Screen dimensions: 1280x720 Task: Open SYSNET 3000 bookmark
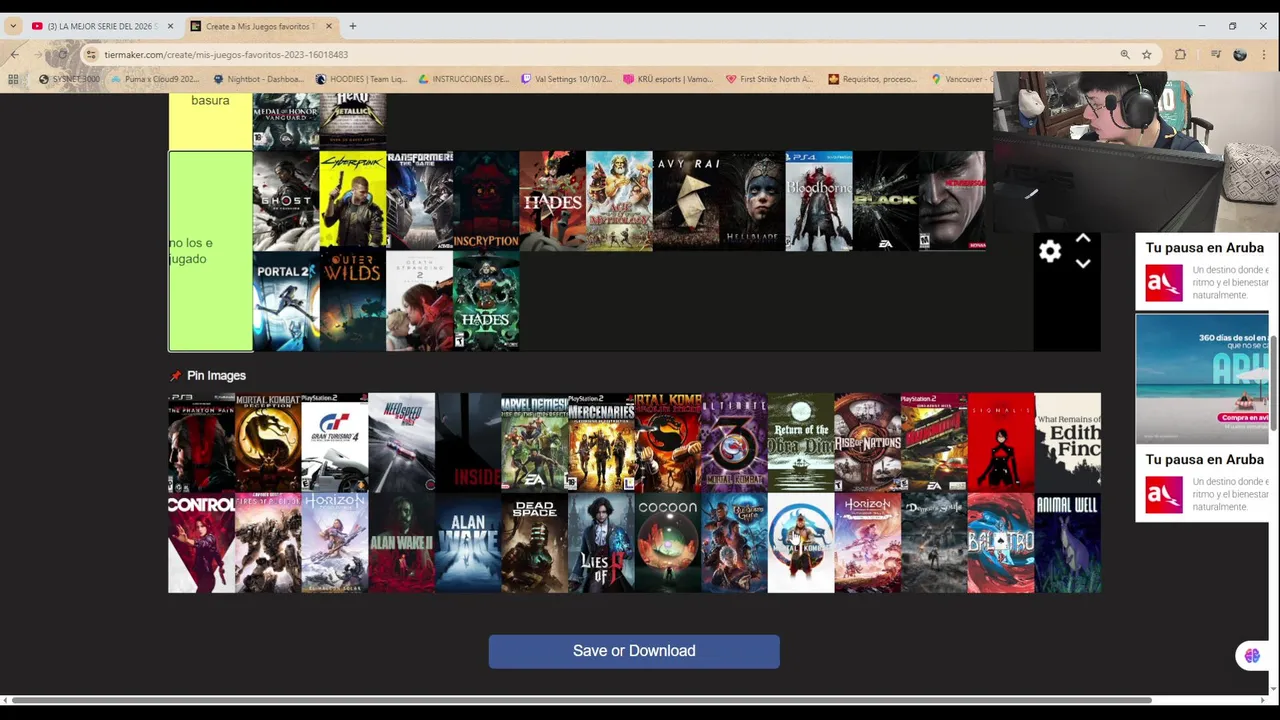tap(70, 79)
